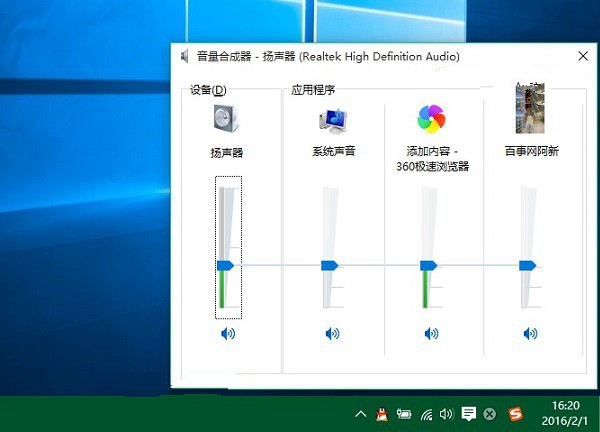600x432 pixels.
Task: Click the taskbar volume speaker icon
Action: point(446,413)
